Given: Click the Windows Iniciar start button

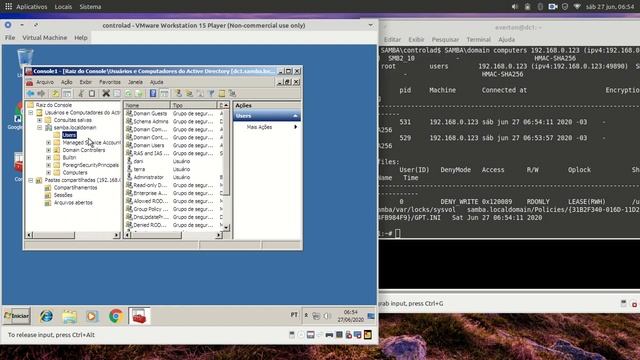Looking at the screenshot, I should point(16,316).
